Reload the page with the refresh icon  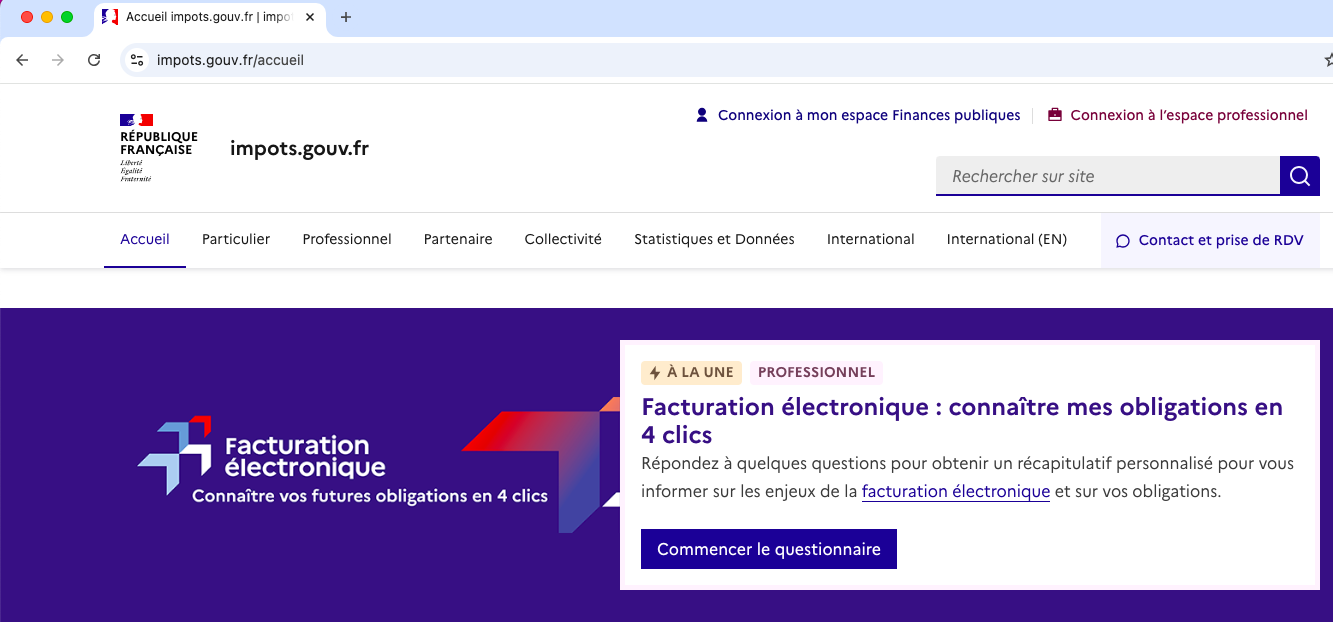point(94,60)
